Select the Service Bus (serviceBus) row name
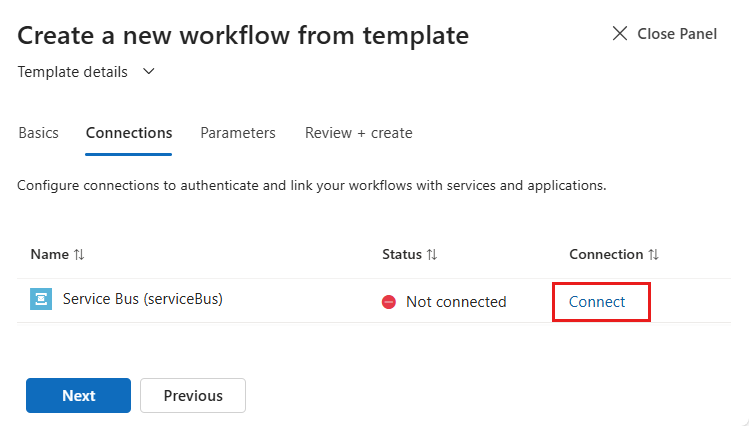 click(x=142, y=299)
